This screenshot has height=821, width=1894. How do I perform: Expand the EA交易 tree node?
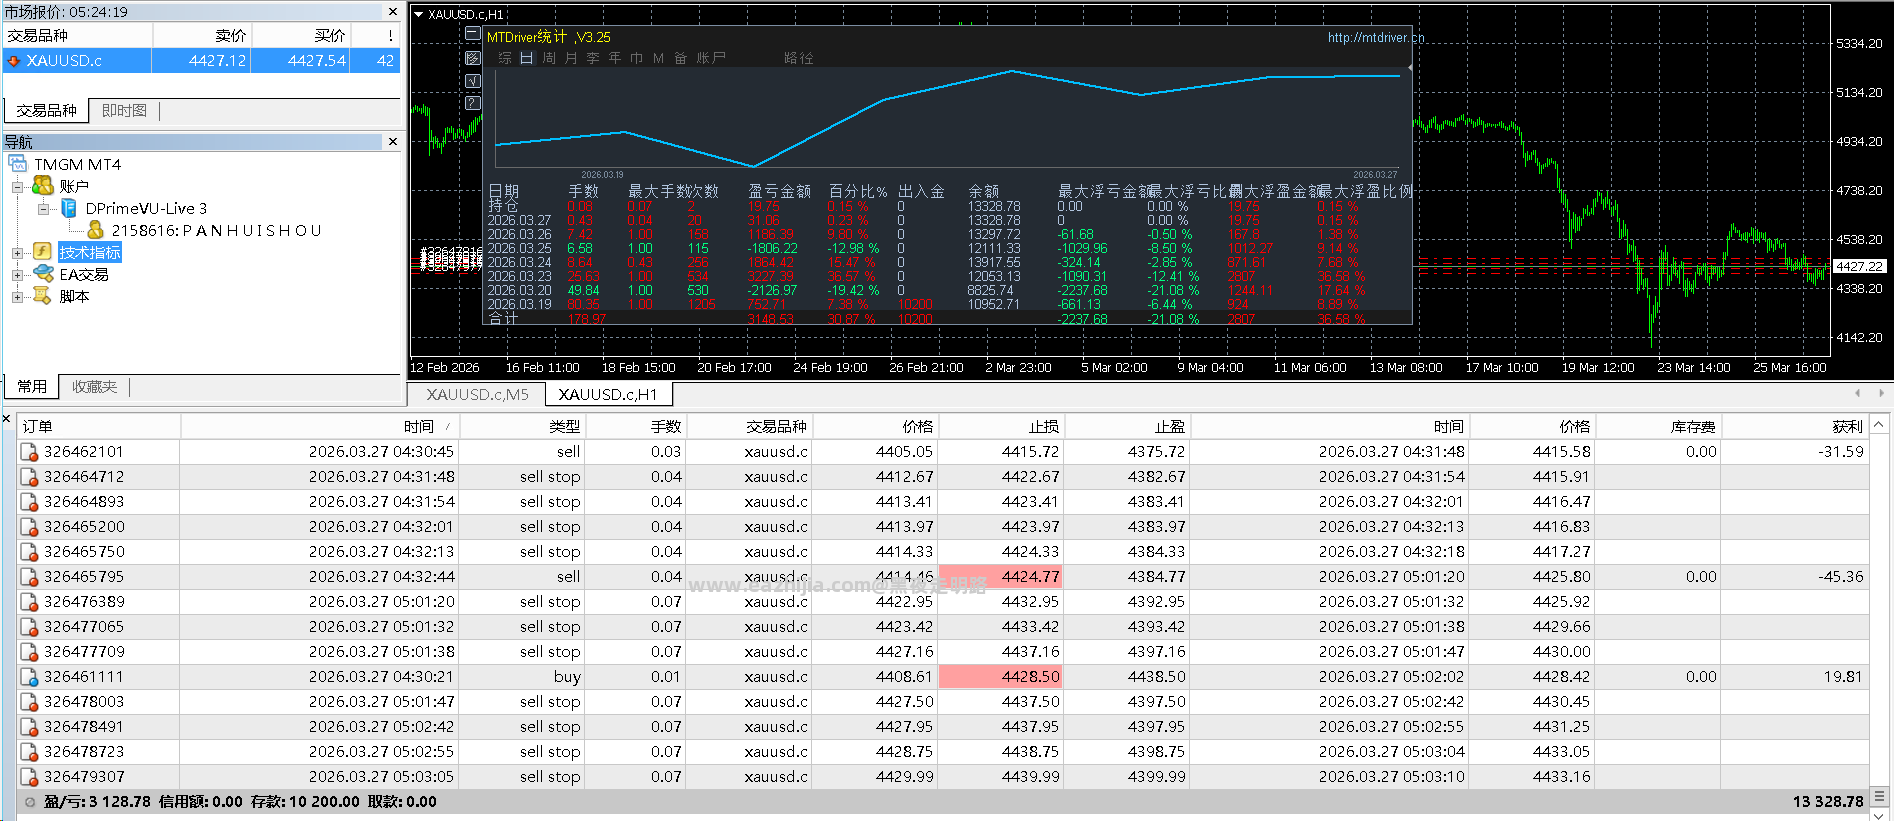pos(17,275)
